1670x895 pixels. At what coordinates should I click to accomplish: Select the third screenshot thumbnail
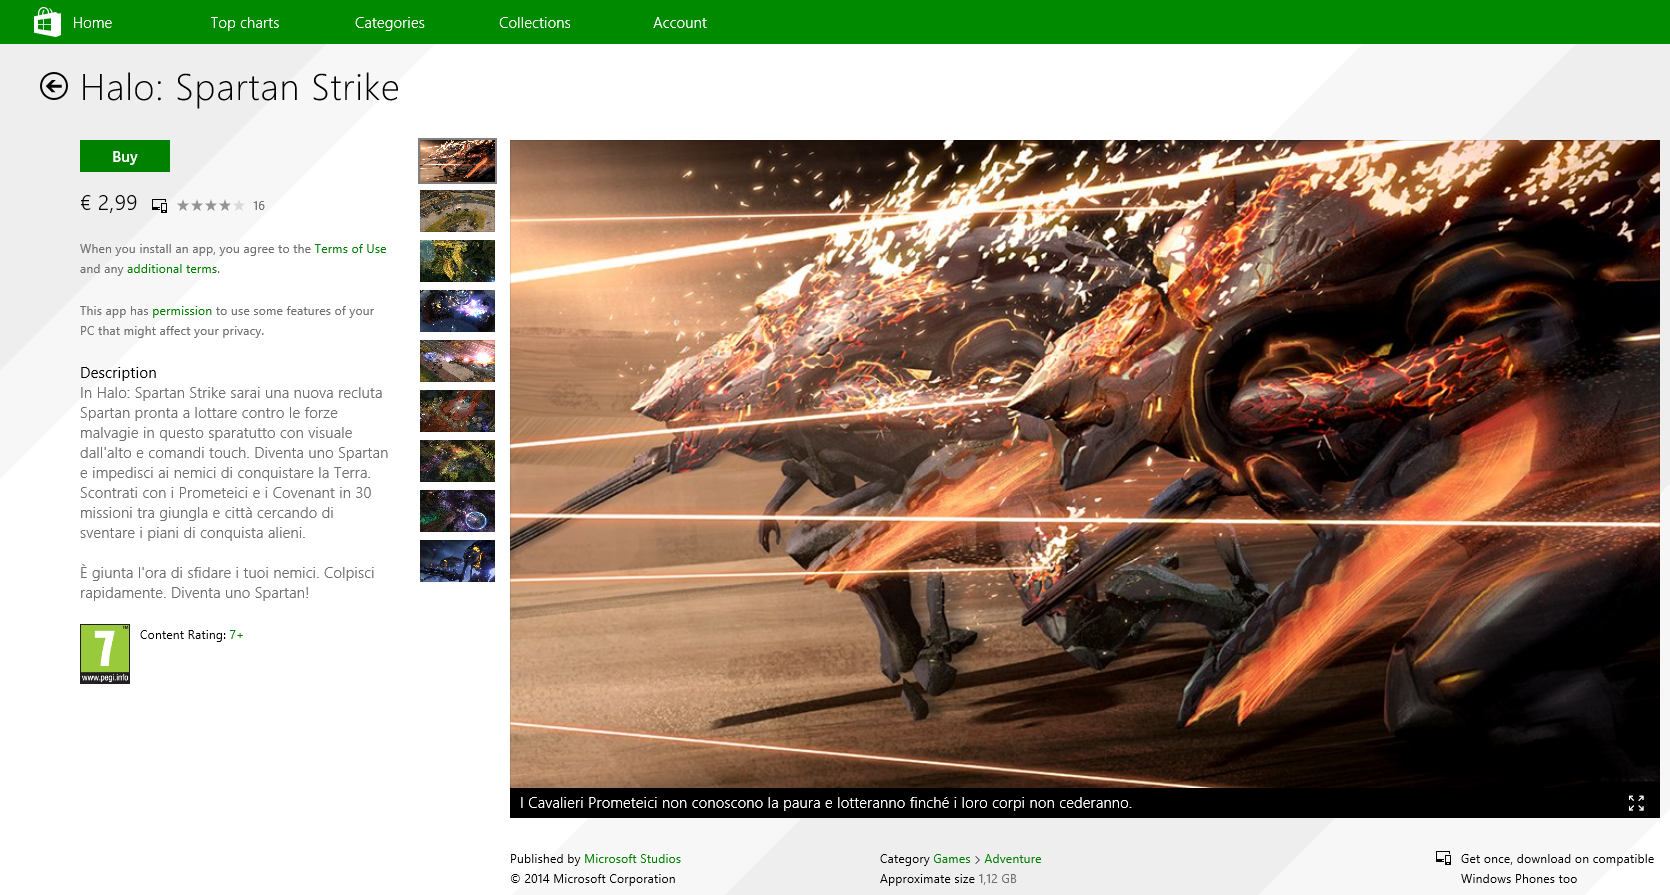[x=457, y=261]
